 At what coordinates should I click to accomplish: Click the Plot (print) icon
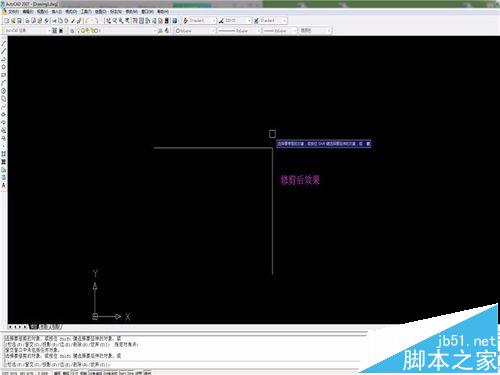(x=28, y=21)
